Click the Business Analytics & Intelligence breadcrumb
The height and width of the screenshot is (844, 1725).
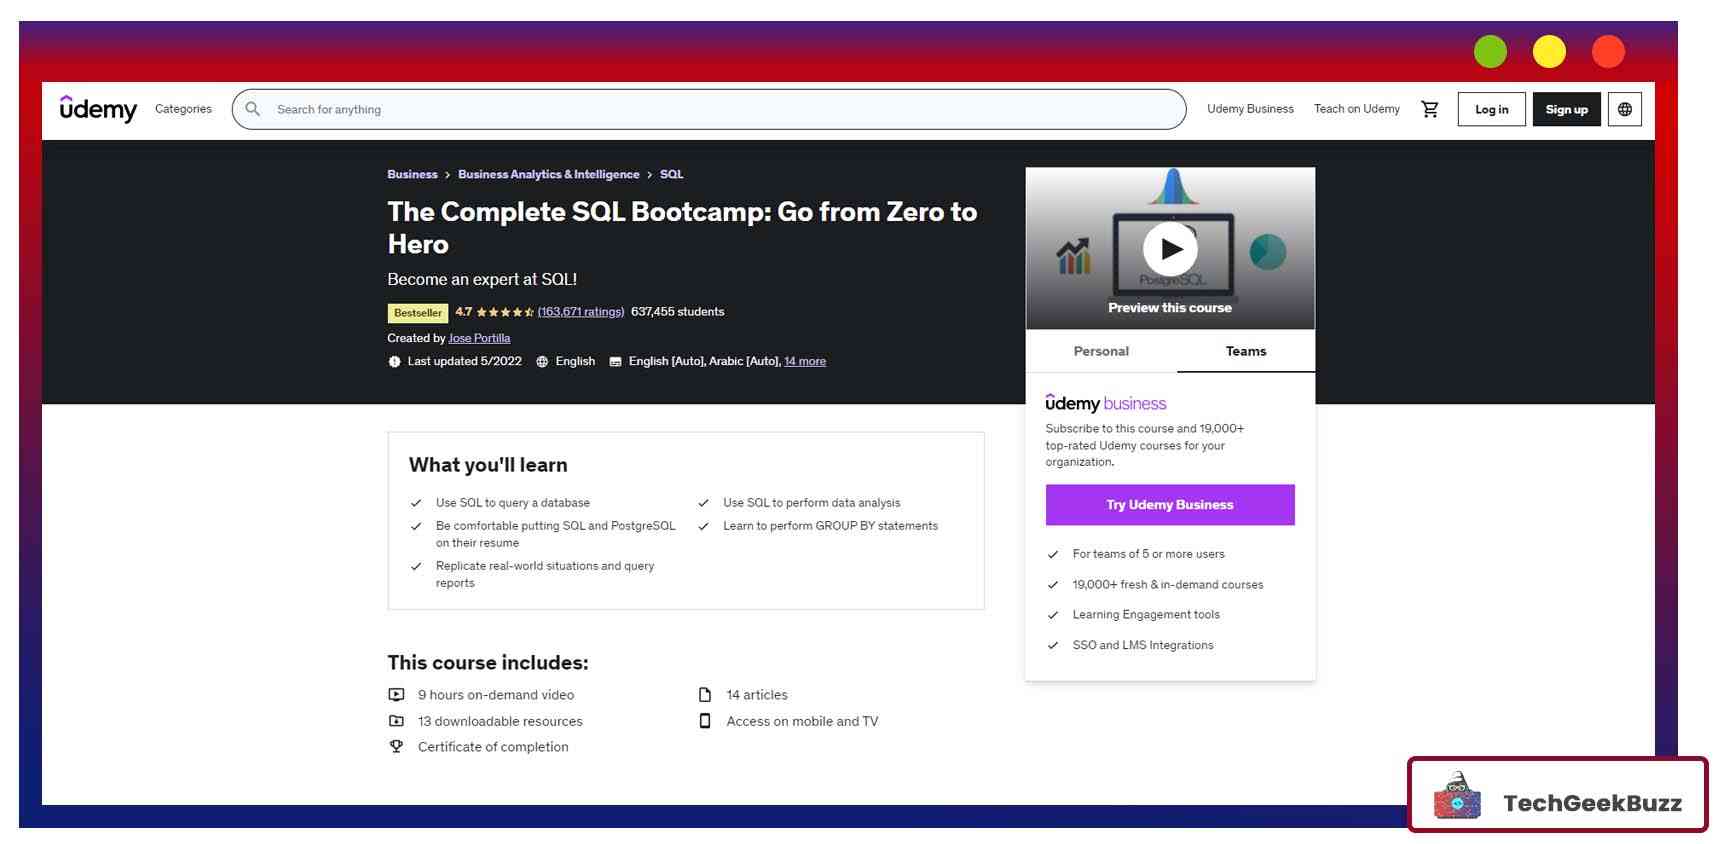pos(548,174)
